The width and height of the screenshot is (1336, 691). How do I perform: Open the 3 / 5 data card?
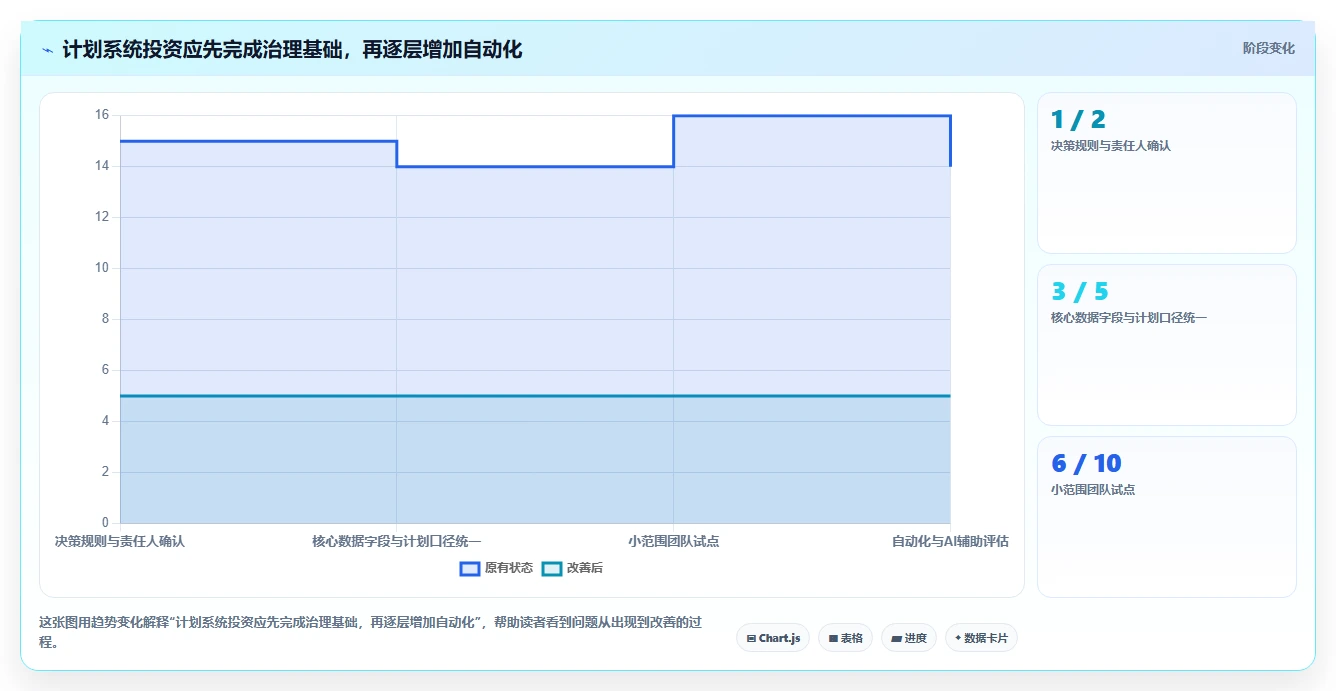tap(1167, 345)
